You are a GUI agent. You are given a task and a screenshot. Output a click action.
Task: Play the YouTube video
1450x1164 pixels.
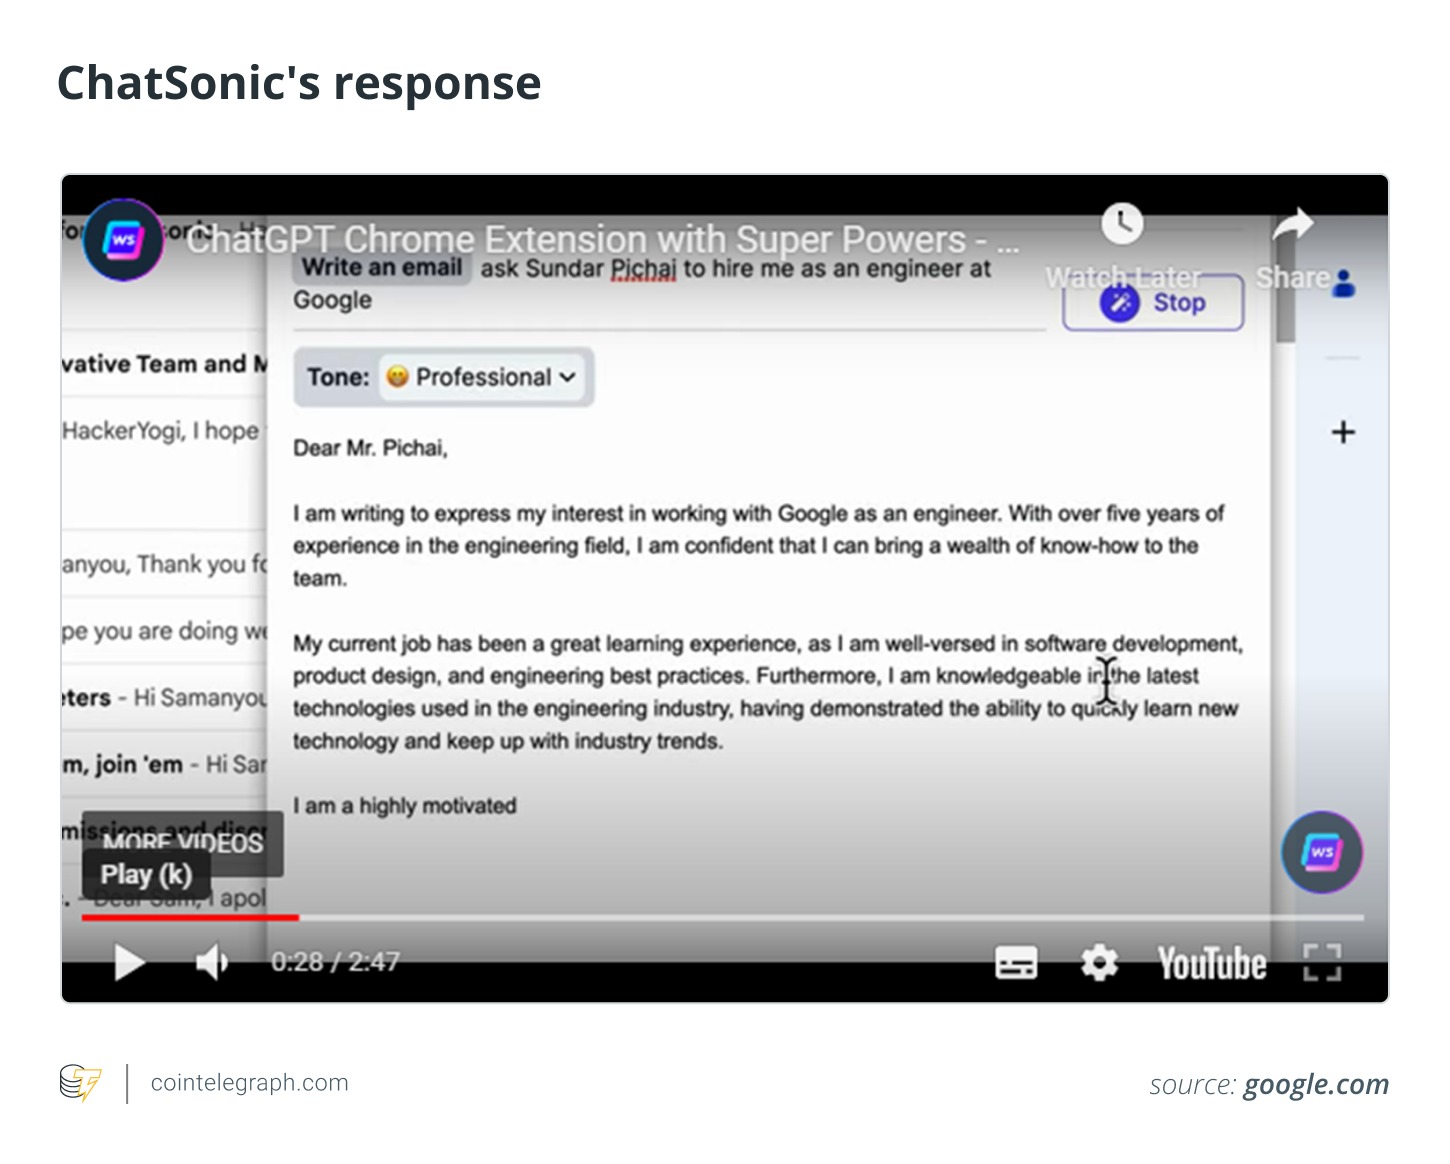129,963
